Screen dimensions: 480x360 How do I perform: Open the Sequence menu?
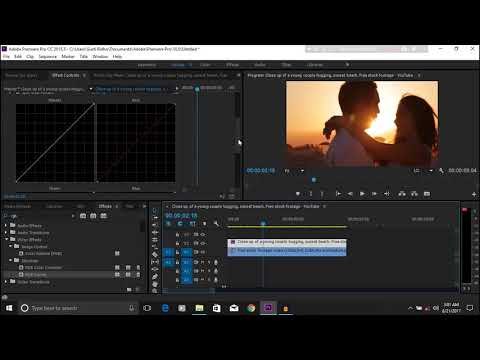[48, 56]
